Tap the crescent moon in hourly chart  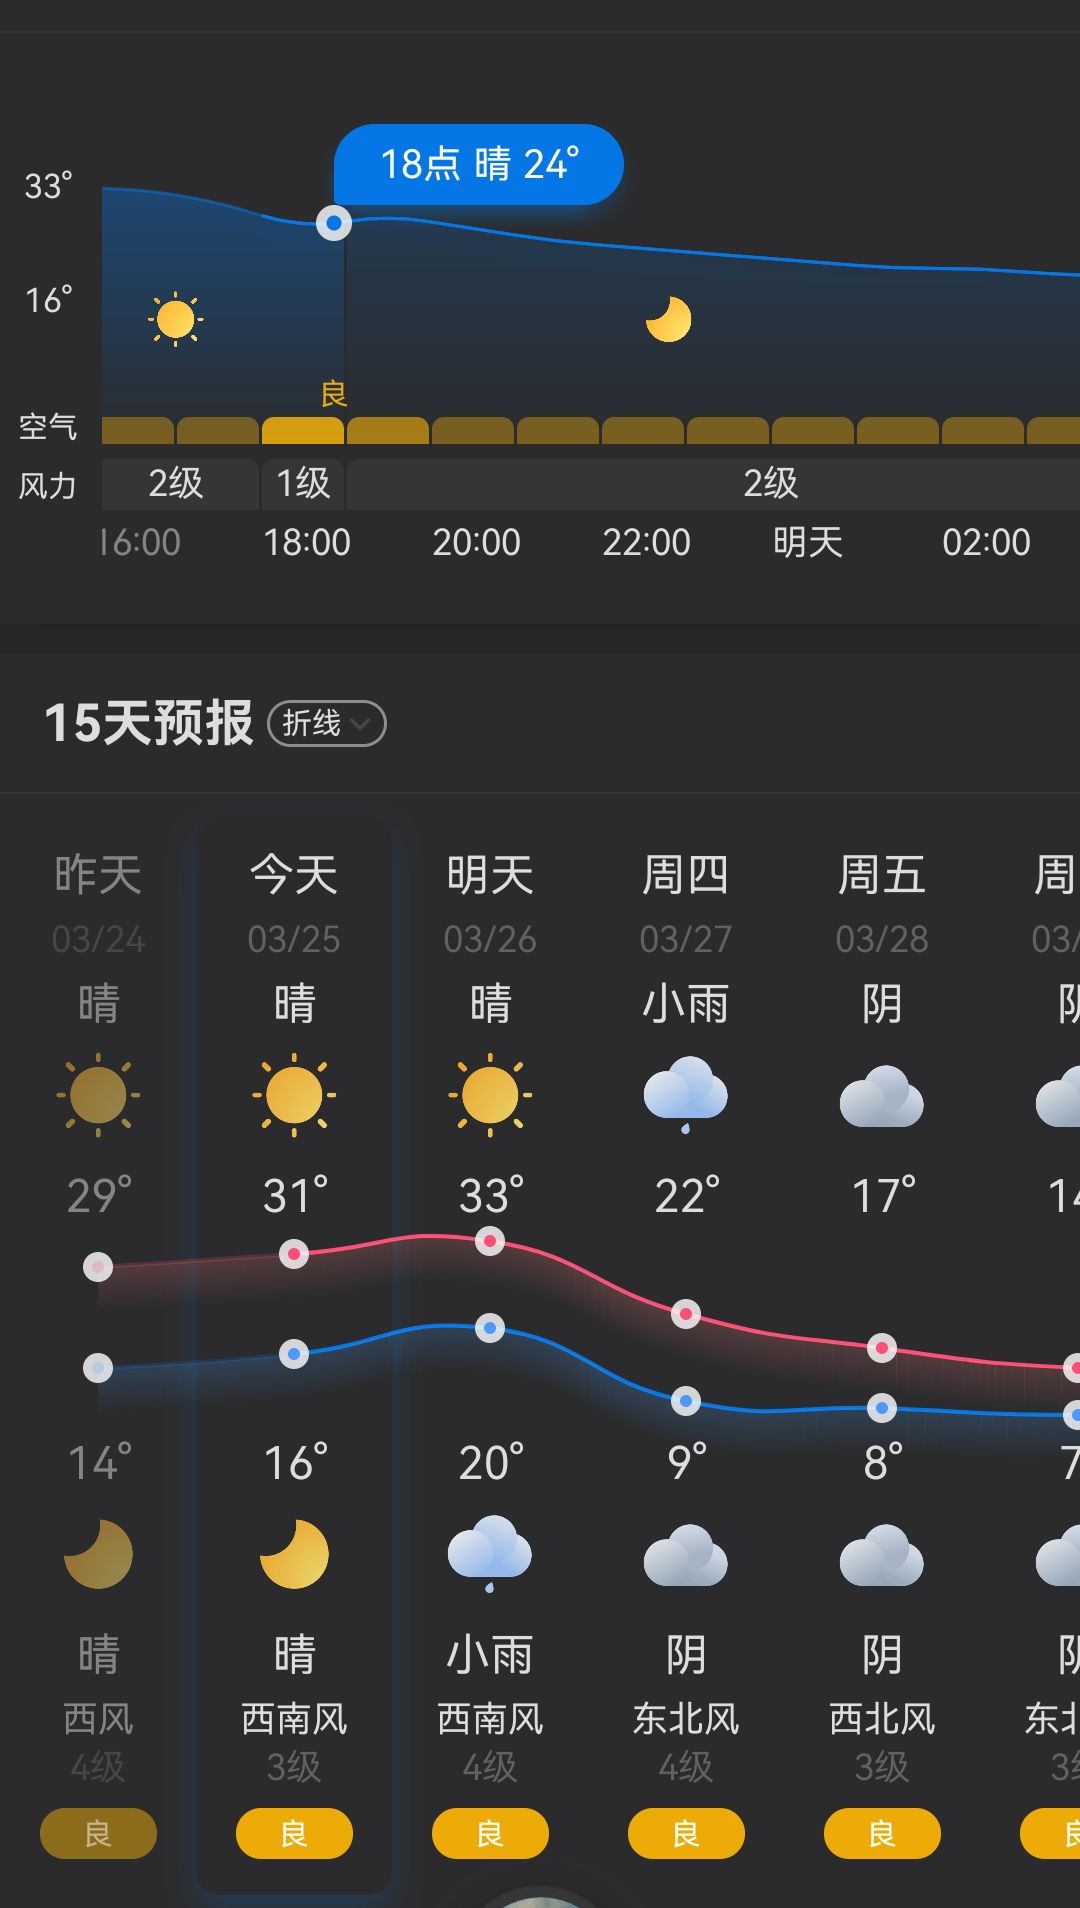pos(669,319)
